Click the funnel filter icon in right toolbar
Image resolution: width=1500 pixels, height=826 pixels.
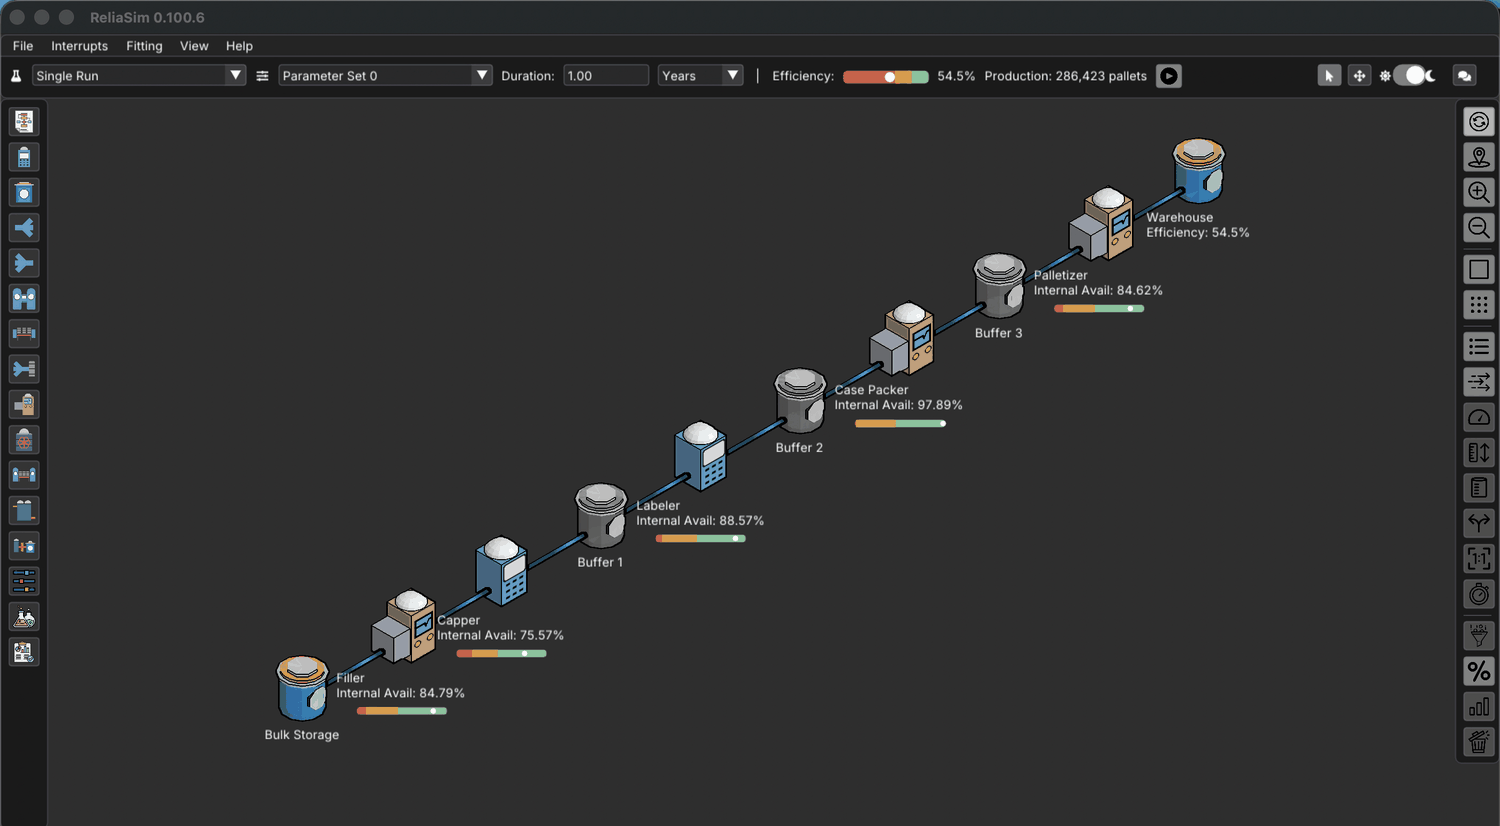[x=1479, y=635]
